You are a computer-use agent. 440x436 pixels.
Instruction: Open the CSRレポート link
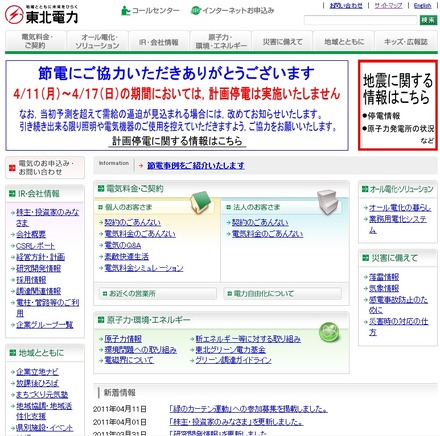35,246
